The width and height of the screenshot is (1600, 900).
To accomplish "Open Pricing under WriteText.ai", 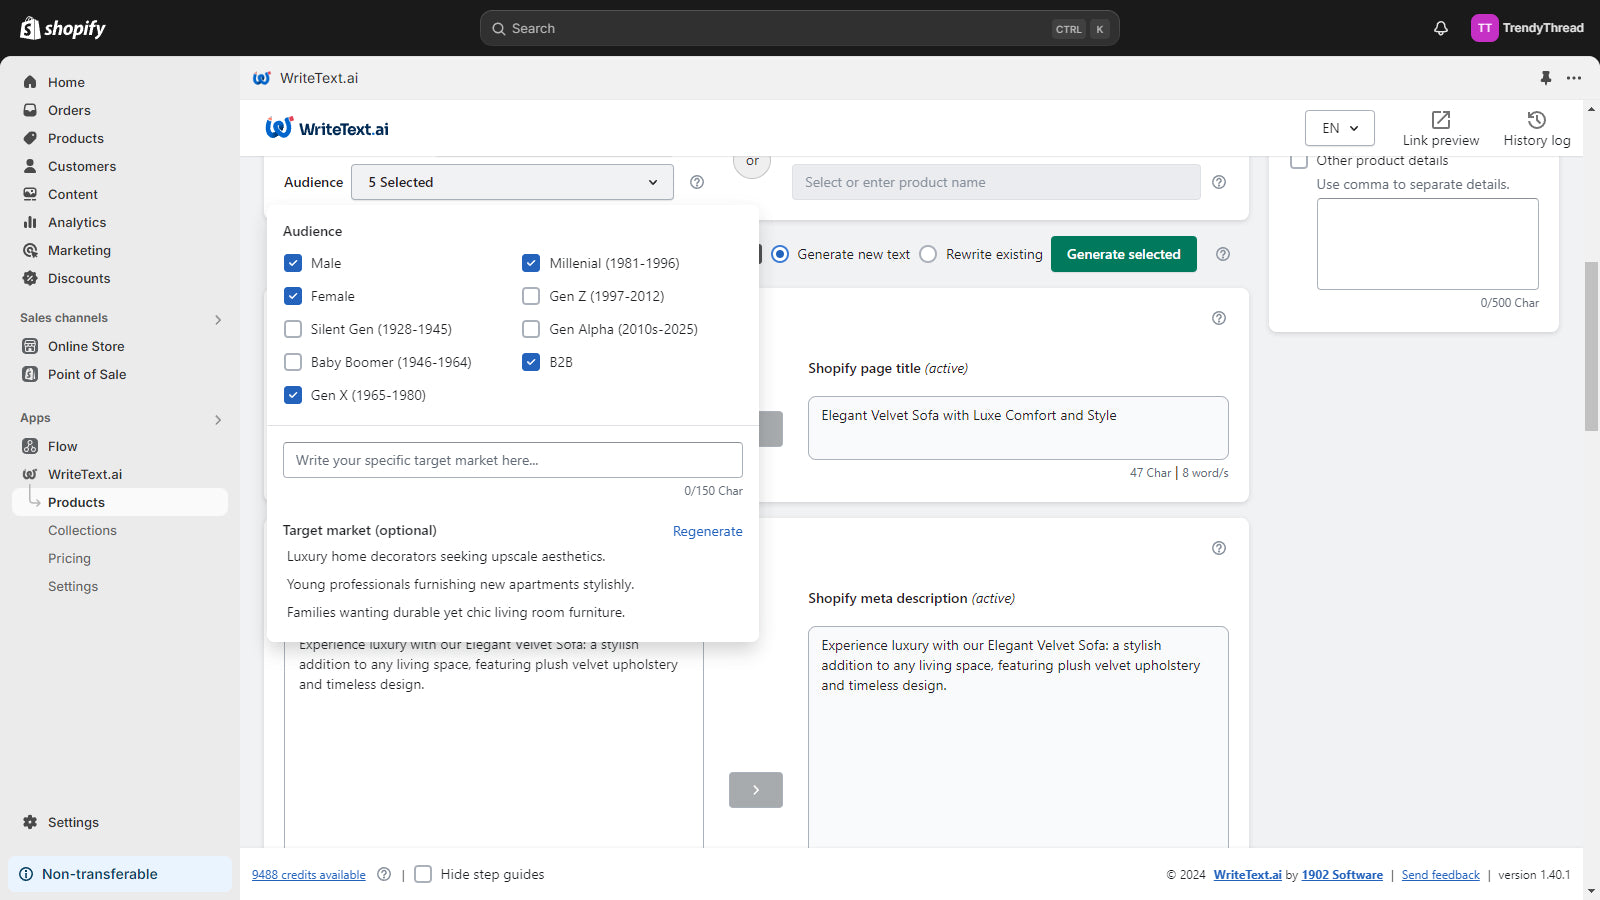I will [69, 558].
